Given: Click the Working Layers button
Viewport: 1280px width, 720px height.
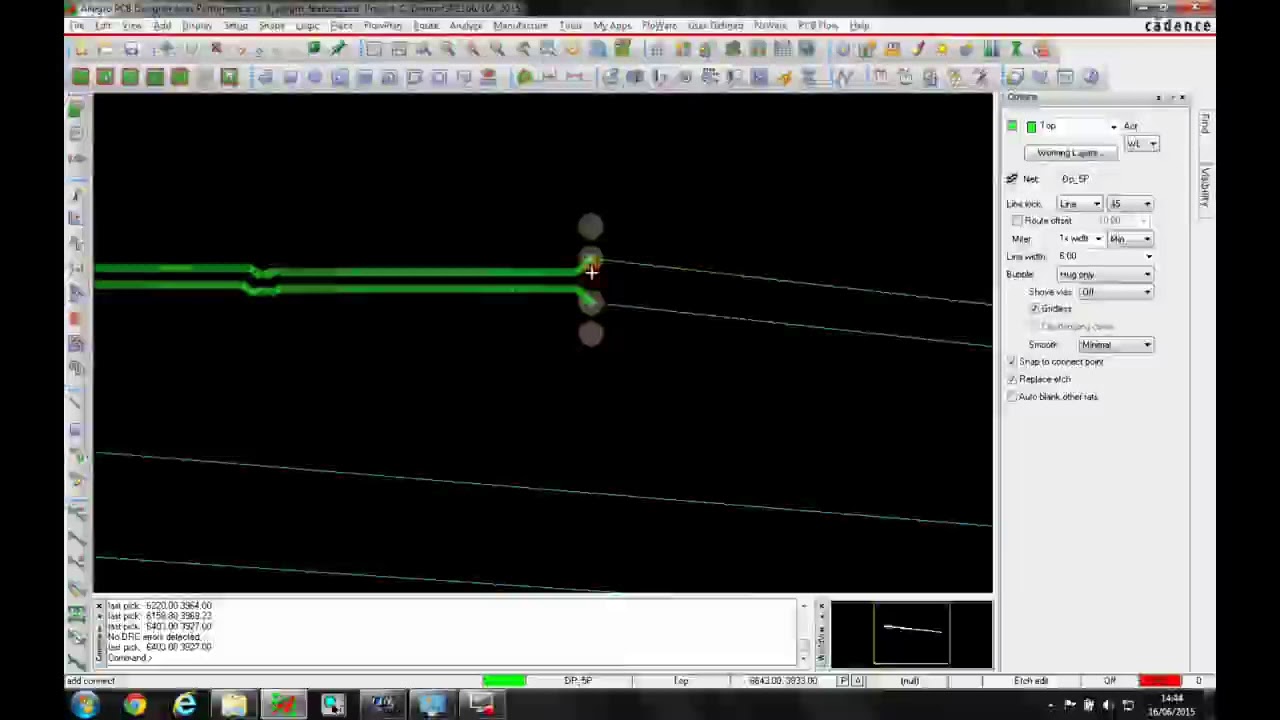Looking at the screenshot, I should [x=1070, y=153].
